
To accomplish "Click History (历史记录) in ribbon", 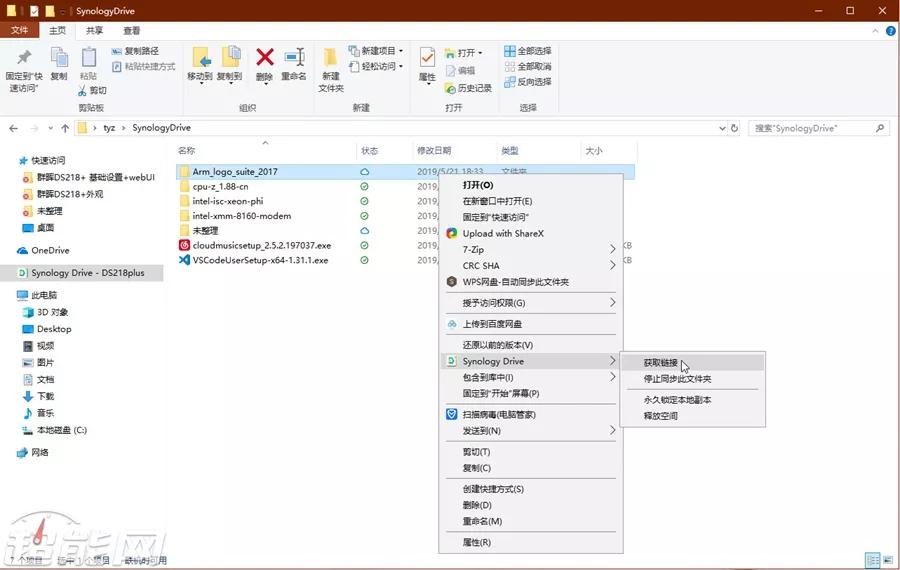I will pos(468,88).
